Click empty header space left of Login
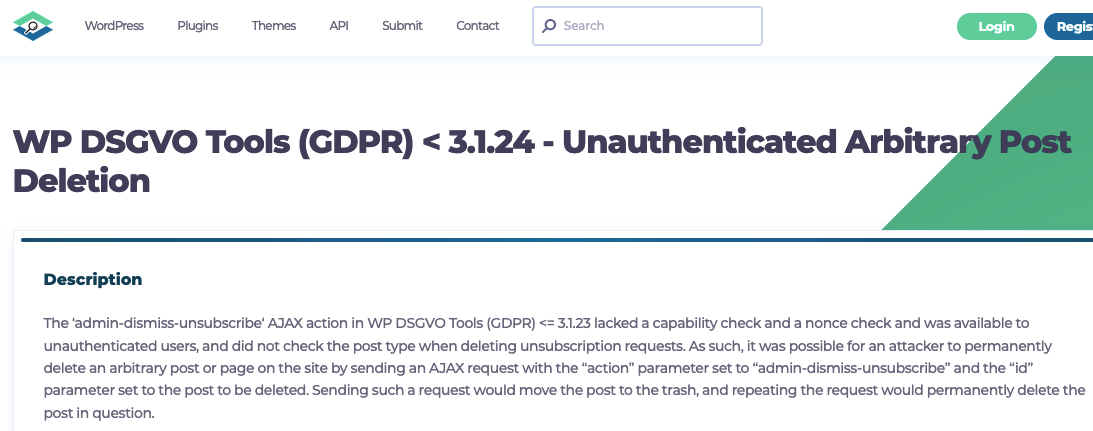The height and width of the screenshot is (431, 1093). pyautogui.click(x=859, y=27)
